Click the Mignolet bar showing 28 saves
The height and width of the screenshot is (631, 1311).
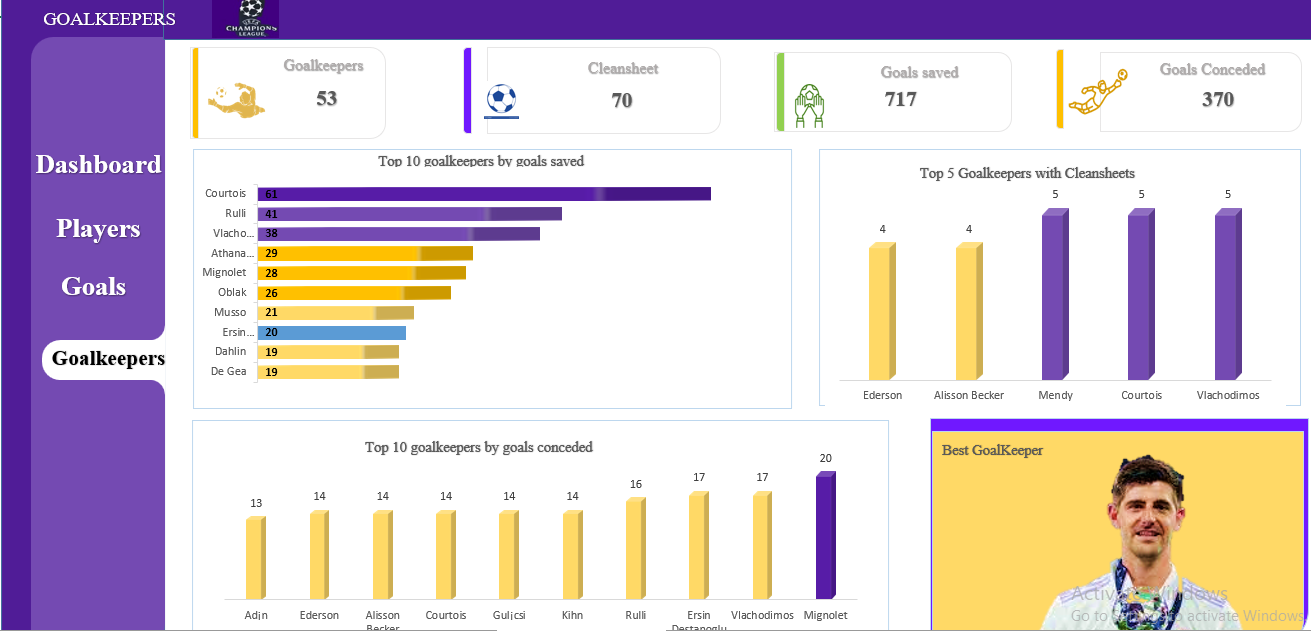coord(362,273)
